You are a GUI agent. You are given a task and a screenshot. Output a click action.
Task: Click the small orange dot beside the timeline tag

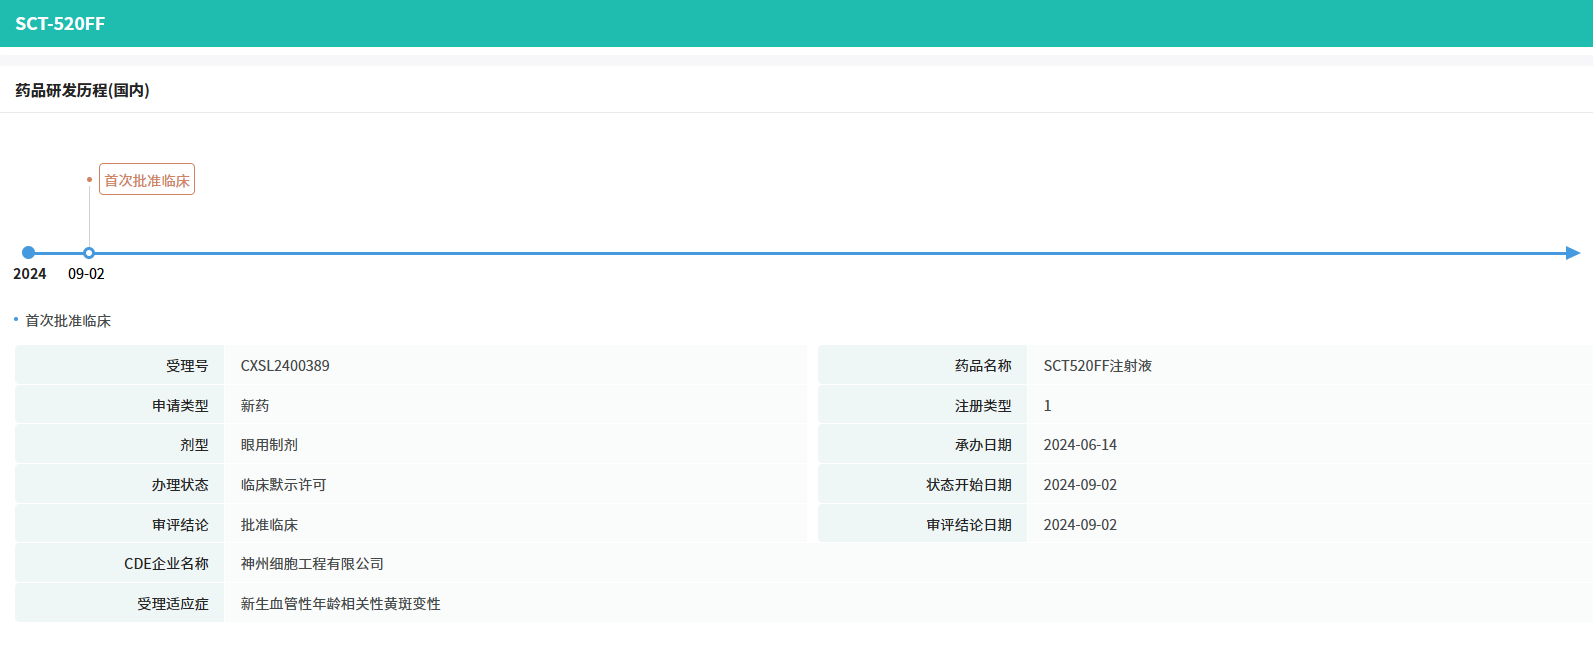coord(89,180)
